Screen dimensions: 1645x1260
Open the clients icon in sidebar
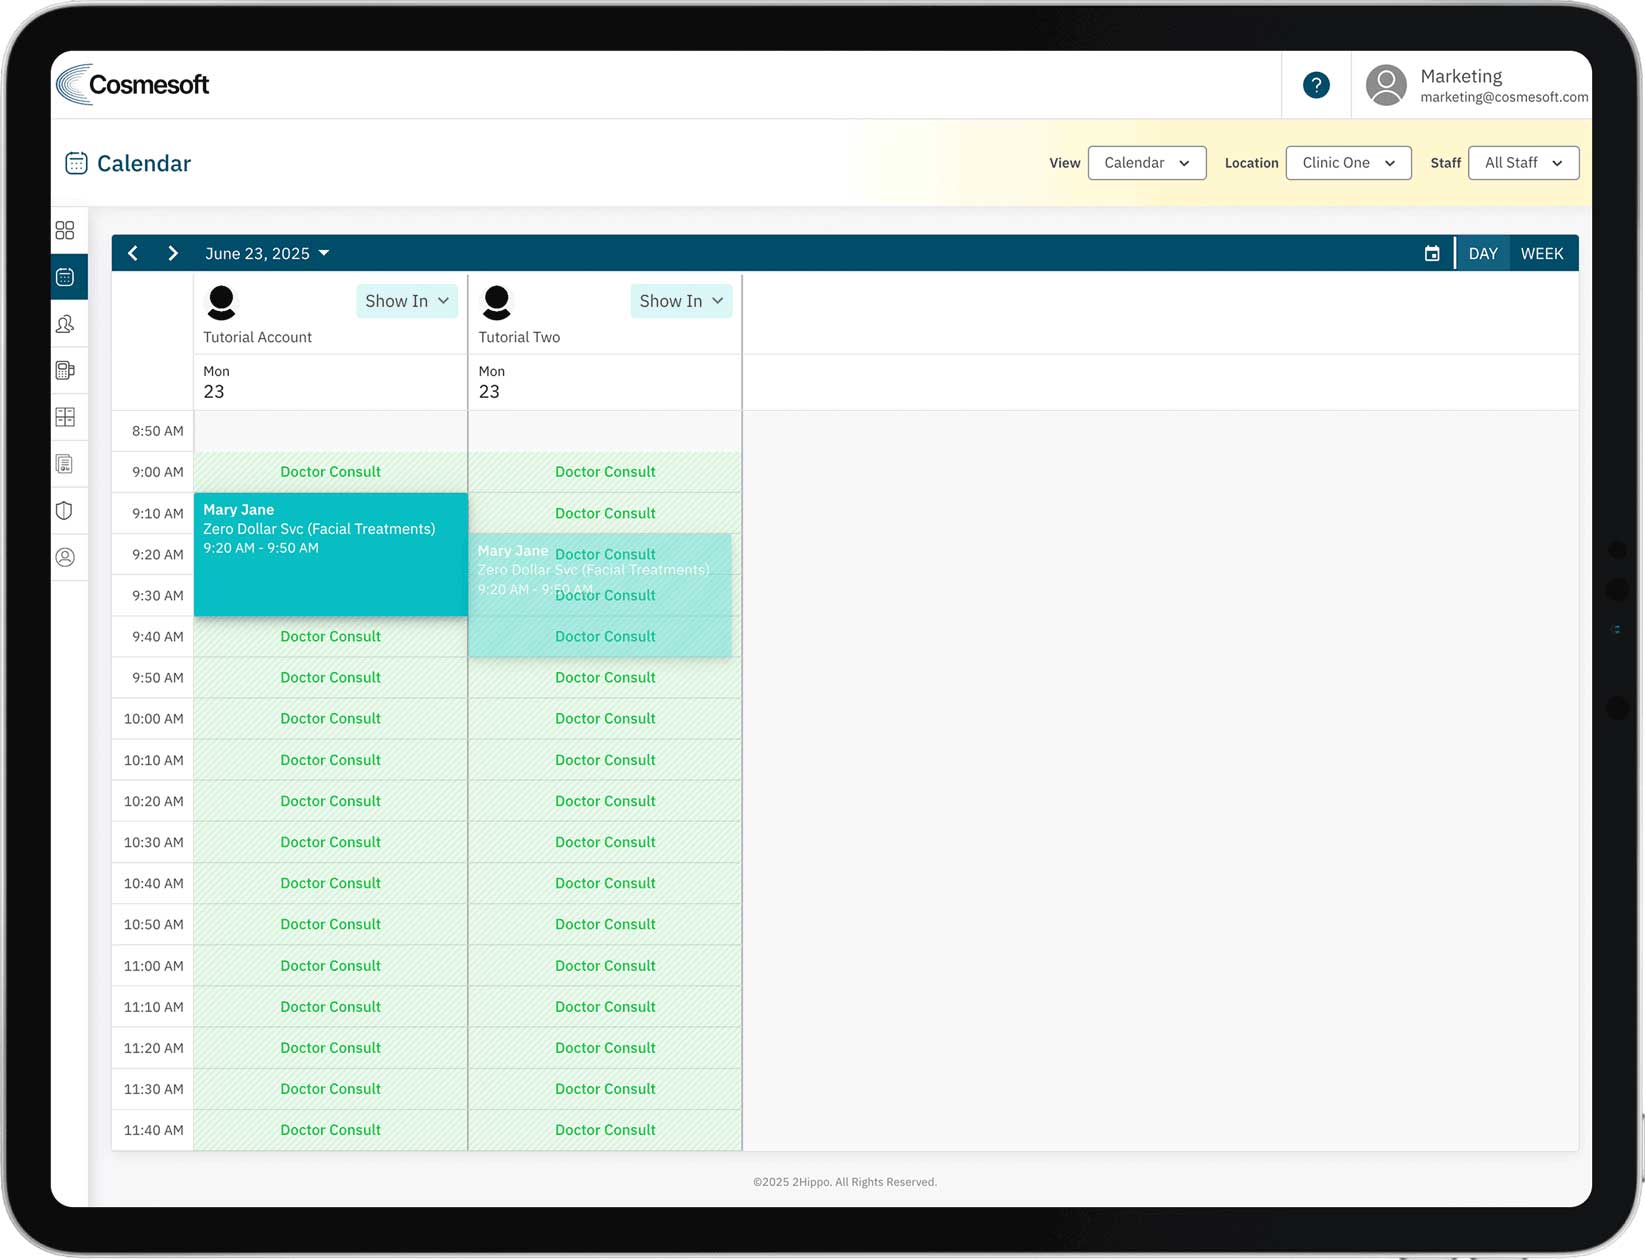point(65,324)
